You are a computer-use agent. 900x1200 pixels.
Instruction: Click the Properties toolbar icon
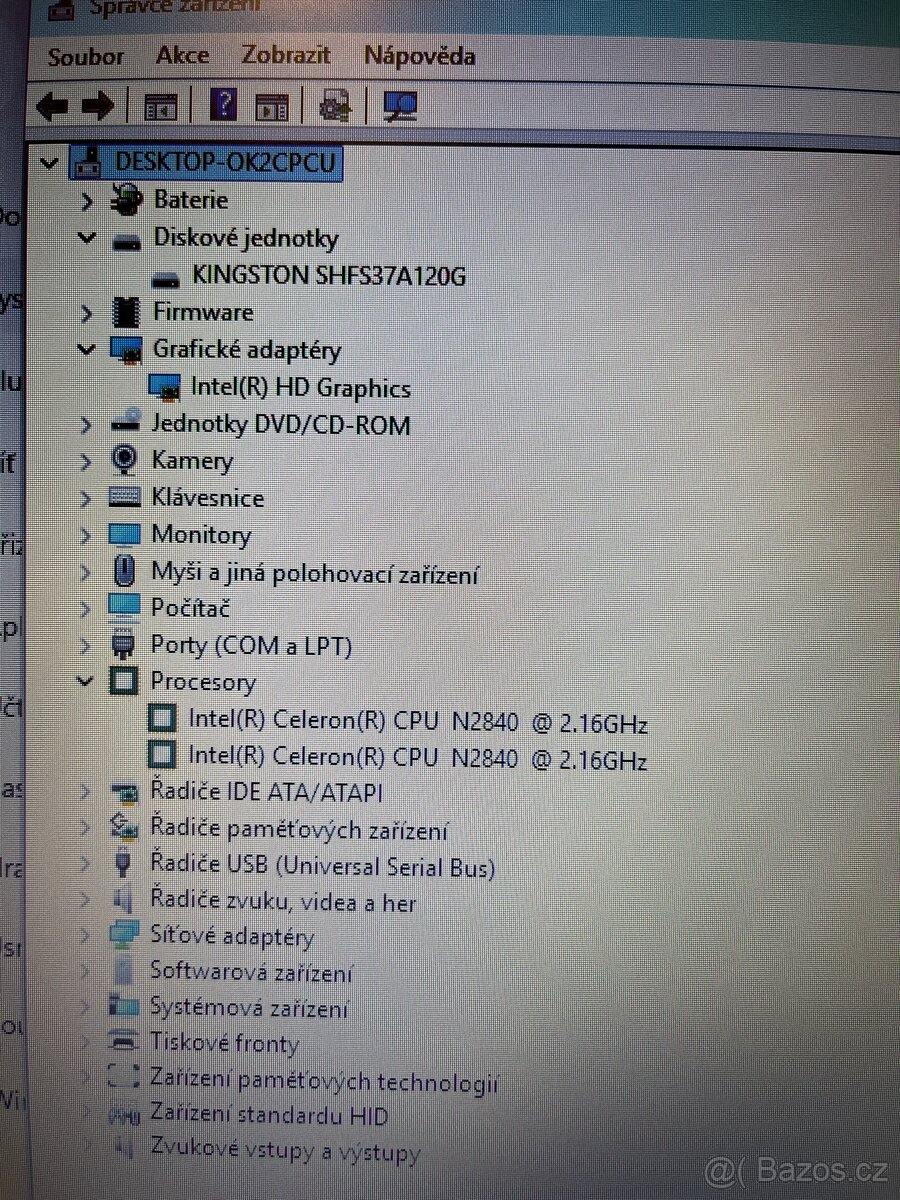click(270, 105)
